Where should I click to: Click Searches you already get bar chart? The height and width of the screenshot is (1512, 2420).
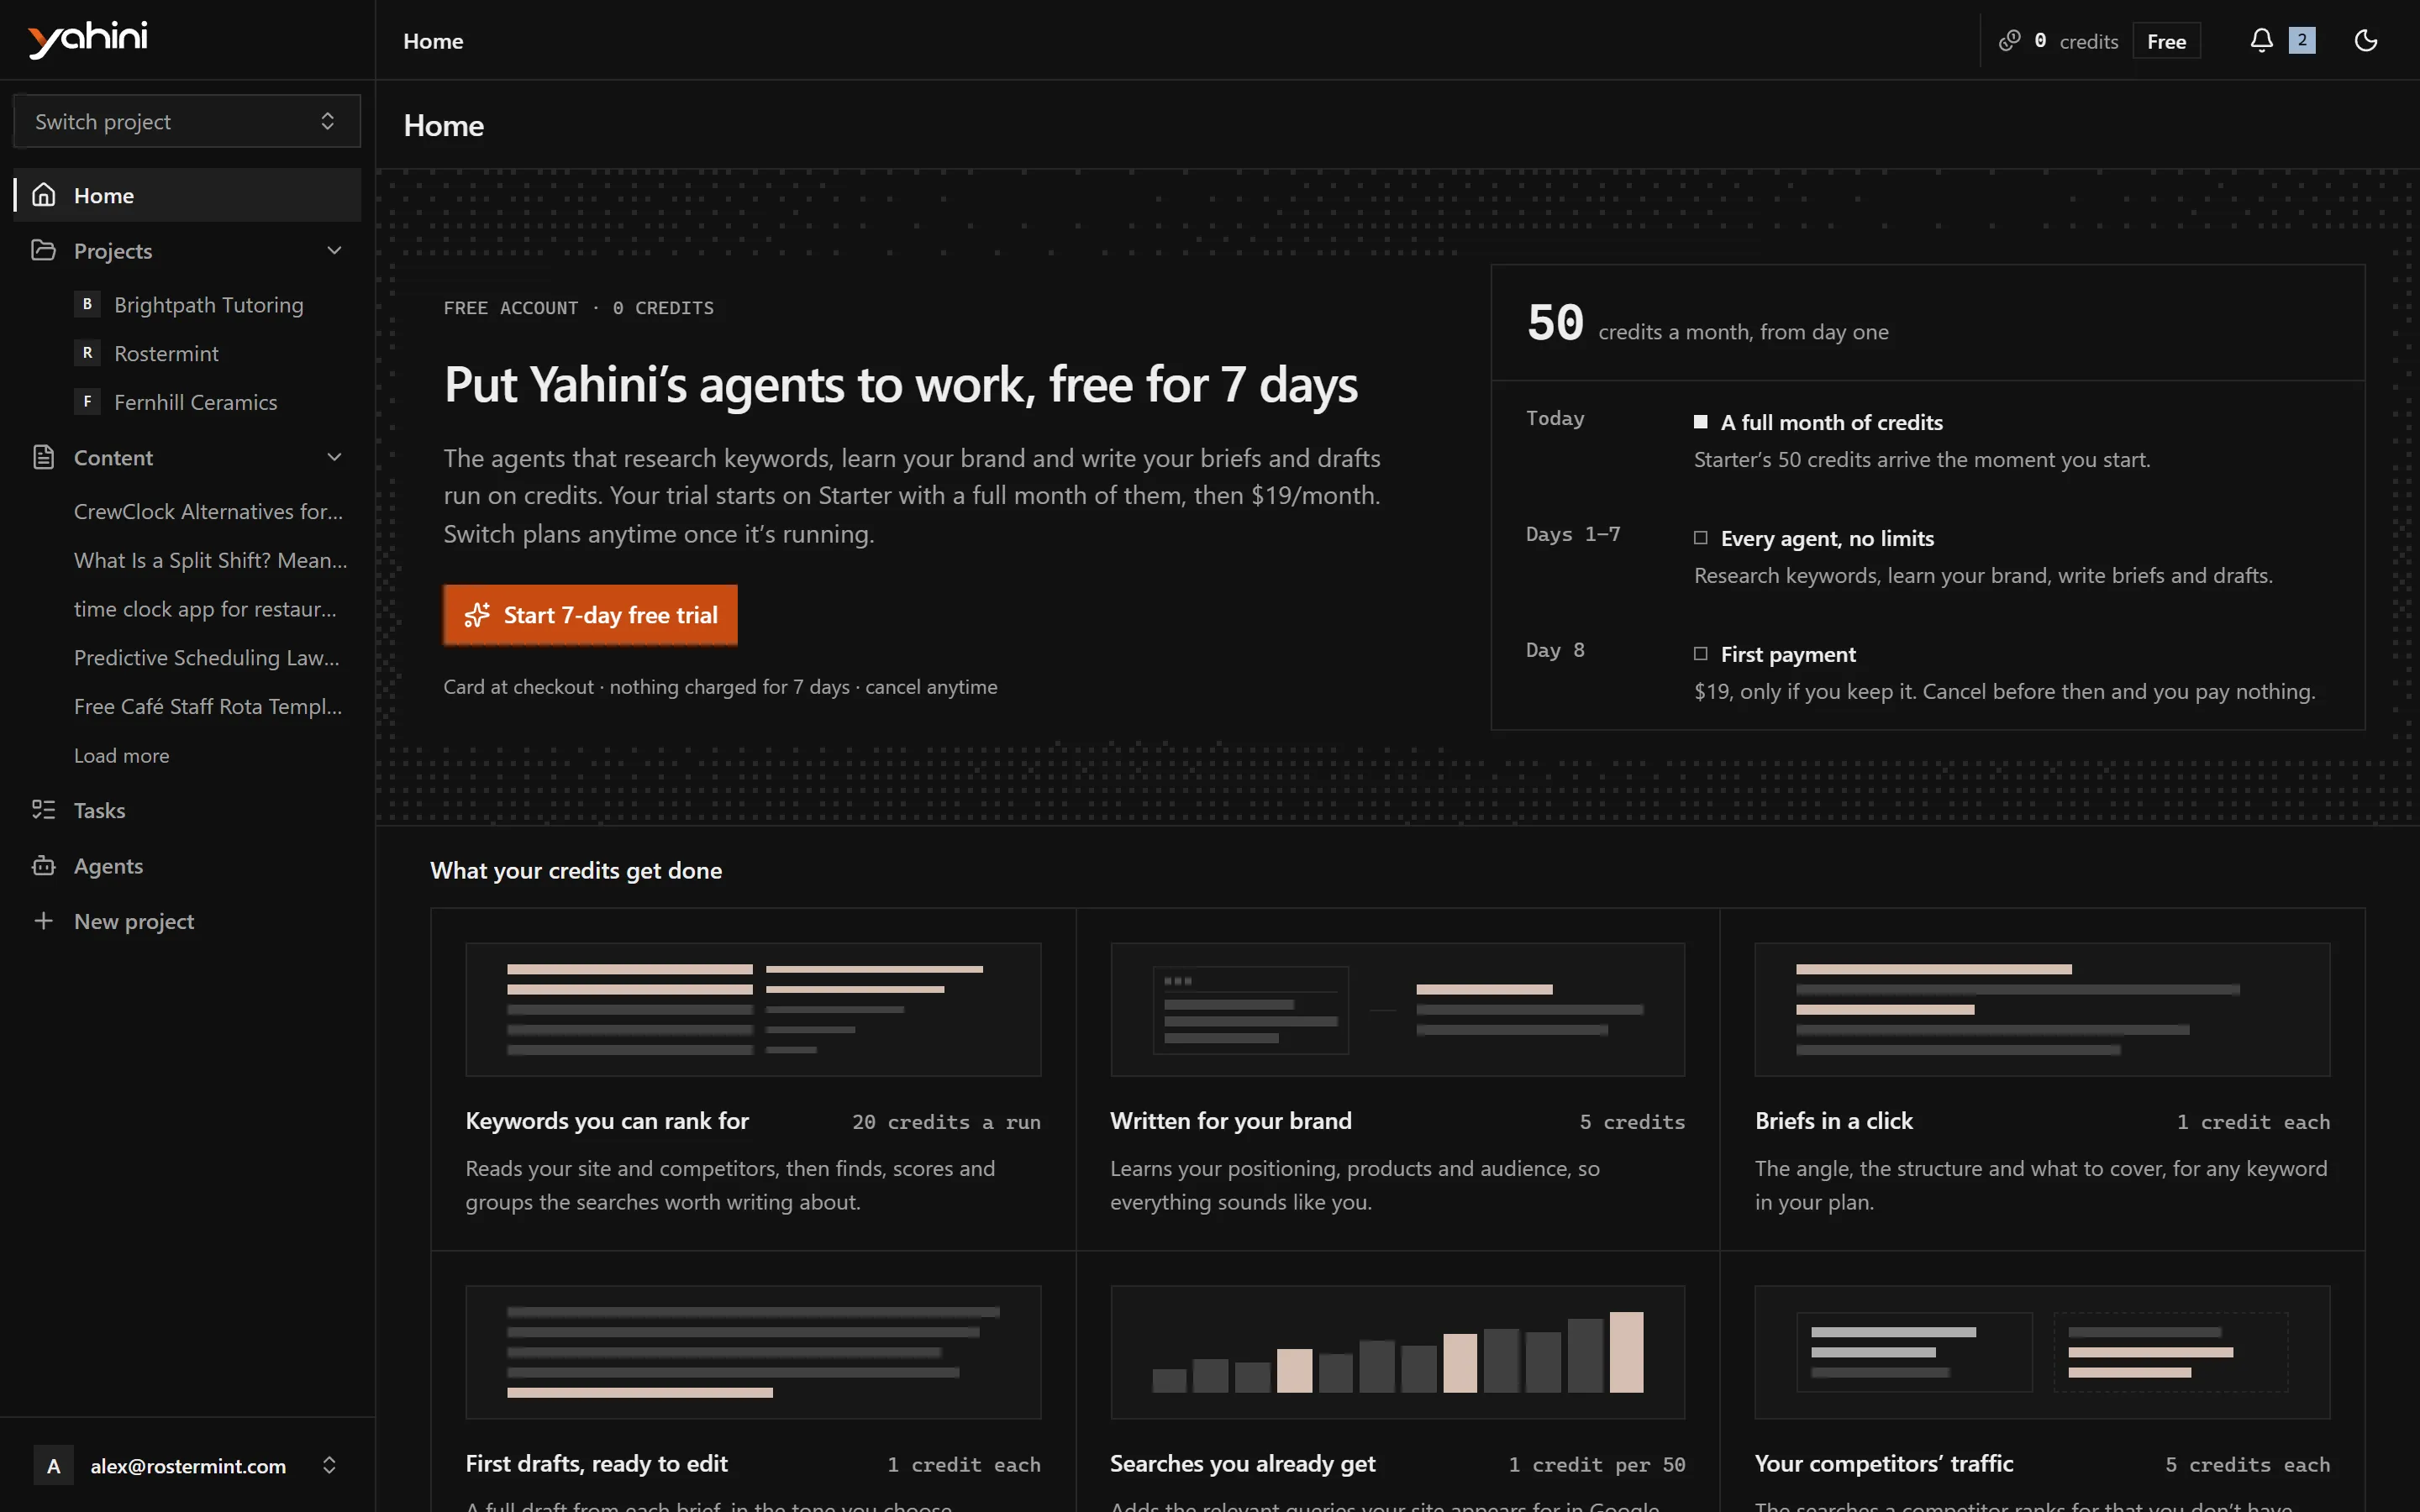point(1397,1352)
